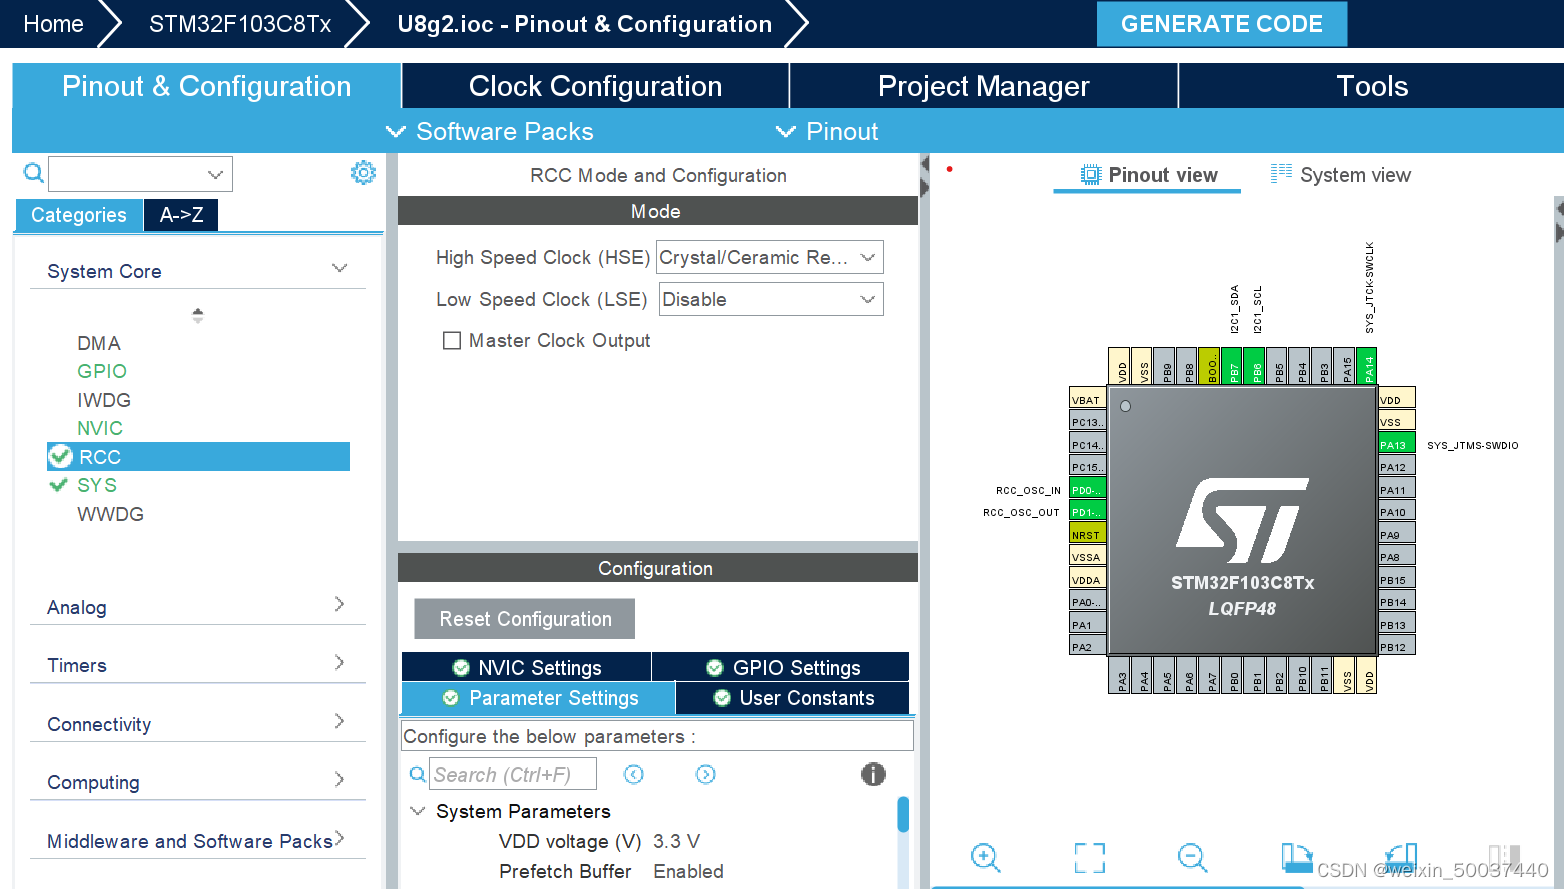This screenshot has height=889, width=1564.
Task: Expand the Connectivity category
Action: coord(339,721)
